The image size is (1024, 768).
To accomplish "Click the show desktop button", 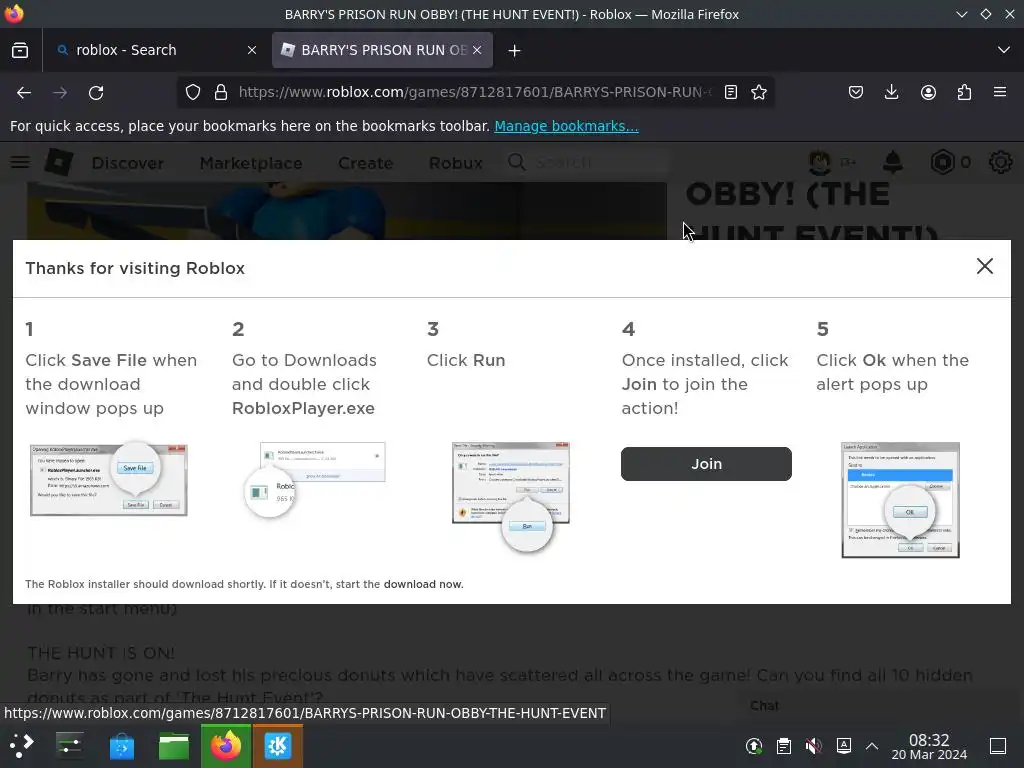I will click(998, 746).
